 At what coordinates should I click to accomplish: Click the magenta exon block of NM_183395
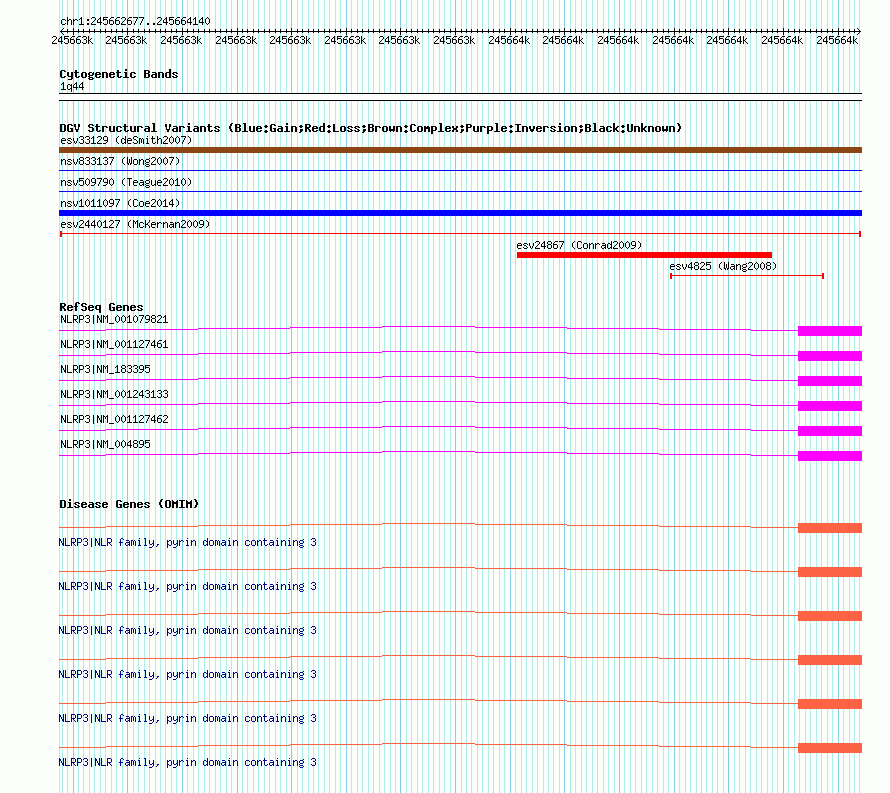[x=830, y=381]
